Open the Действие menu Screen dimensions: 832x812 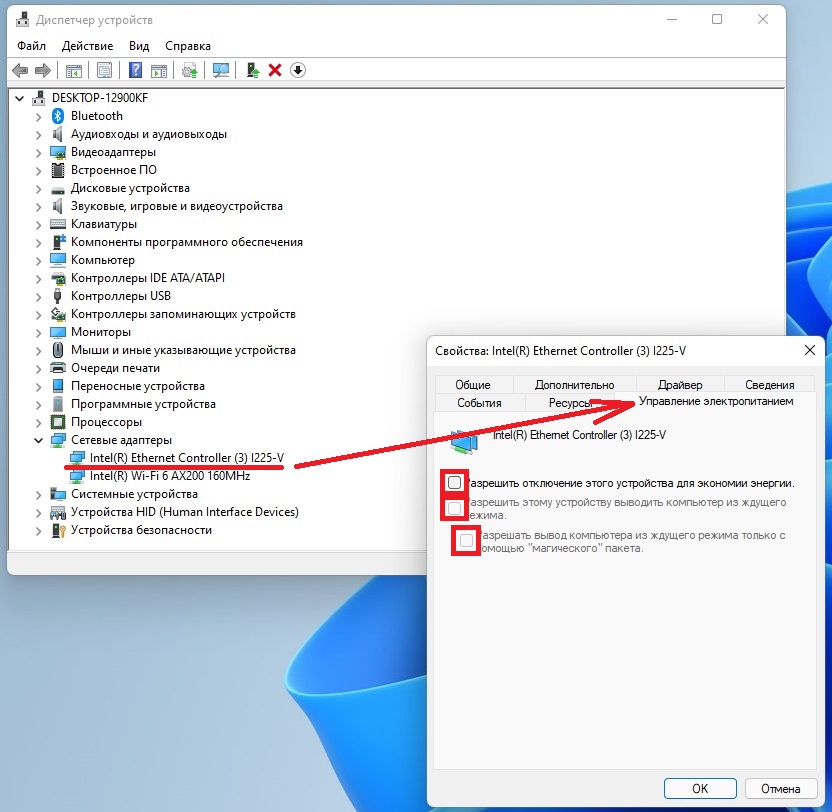click(x=88, y=46)
